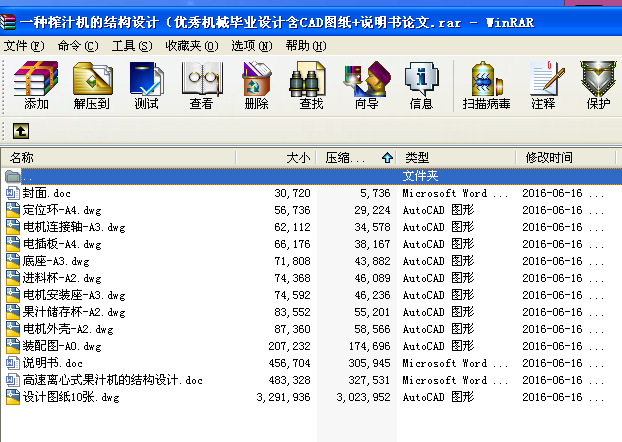Click the sort arrow on 压缩 column
The height and width of the screenshot is (442, 622).
click(387, 158)
